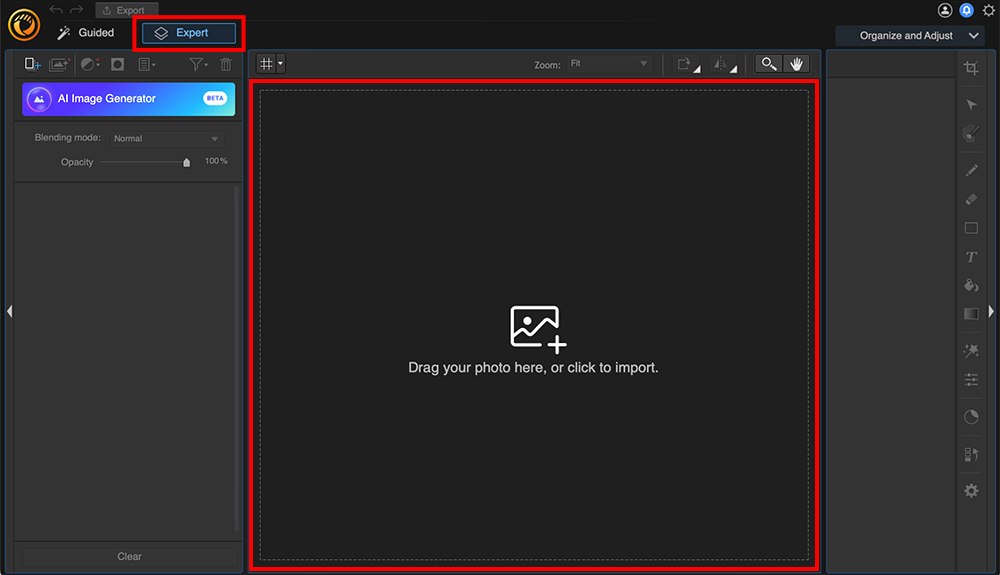The width and height of the screenshot is (1000, 575).
Task: Open the layer options list menu
Action: pos(147,64)
